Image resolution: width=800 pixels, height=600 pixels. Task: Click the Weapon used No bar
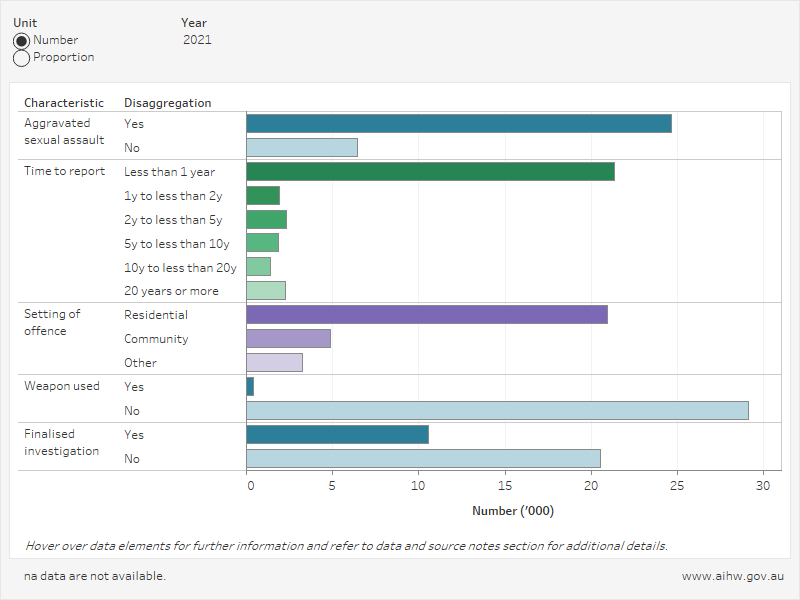497,411
